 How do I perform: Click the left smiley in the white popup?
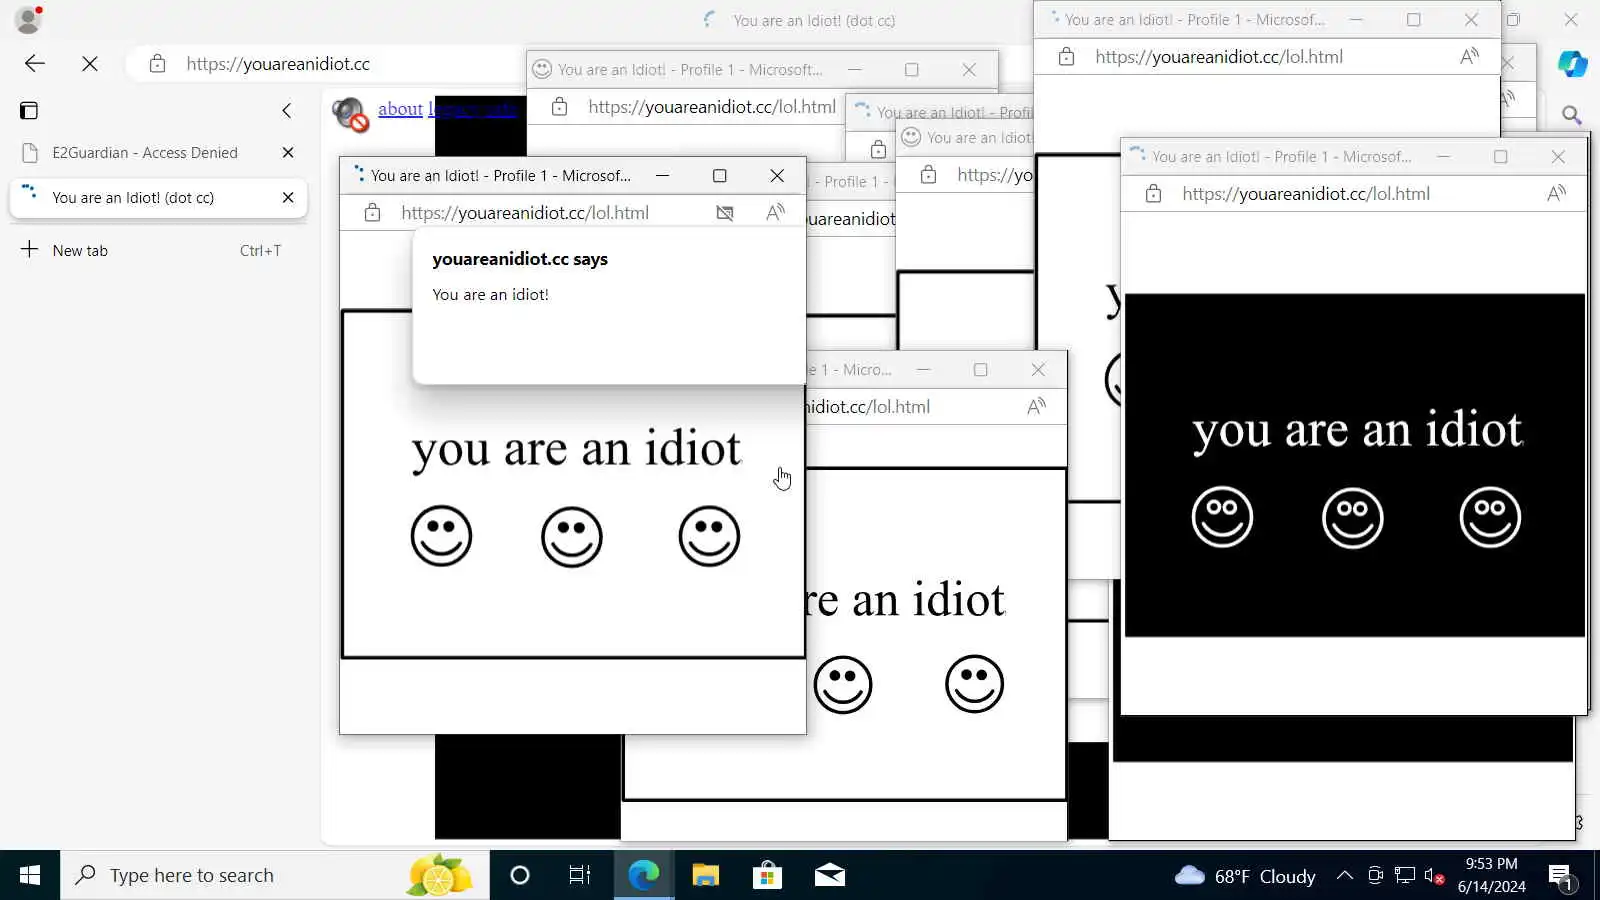tap(441, 536)
